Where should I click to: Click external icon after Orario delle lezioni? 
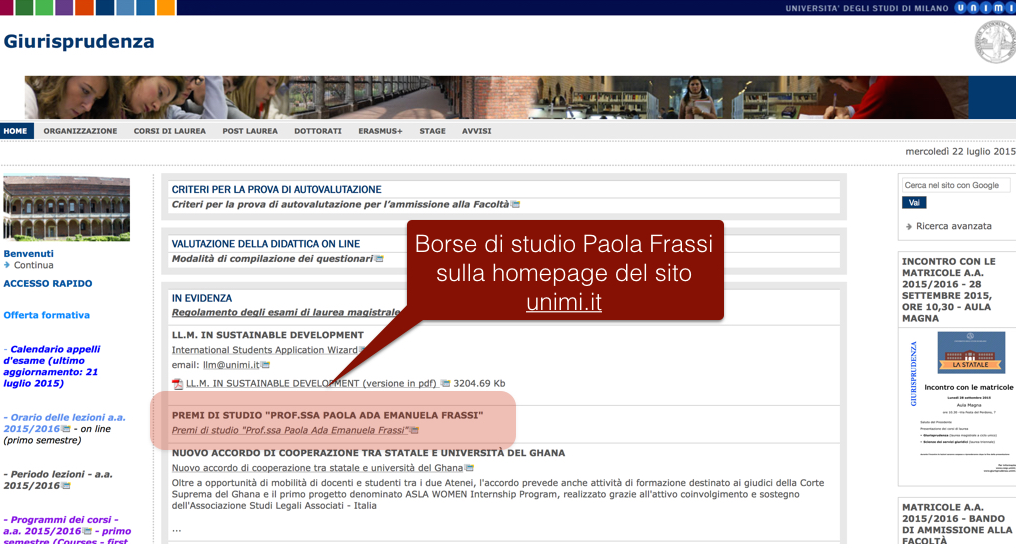pyautogui.click(x=66, y=429)
